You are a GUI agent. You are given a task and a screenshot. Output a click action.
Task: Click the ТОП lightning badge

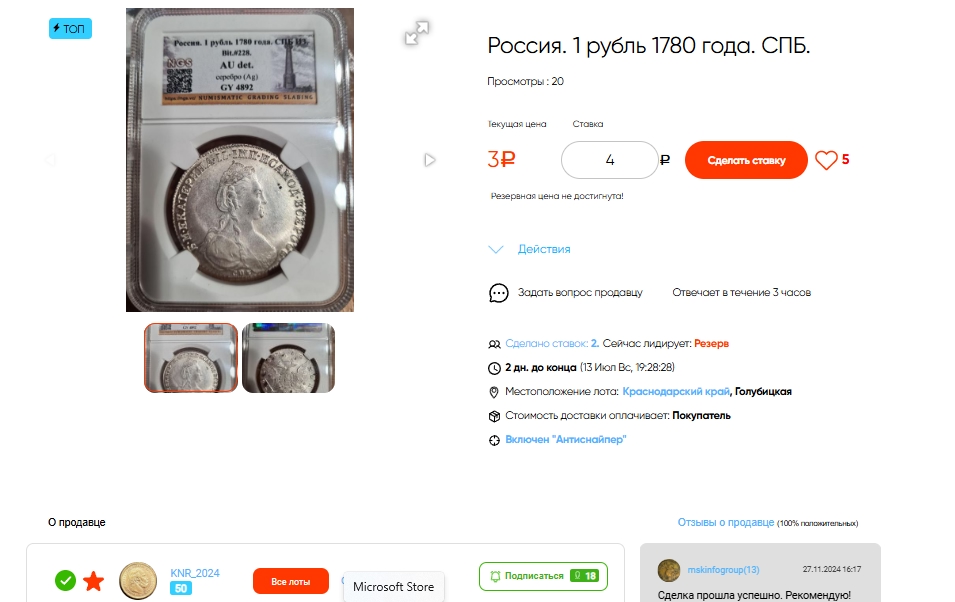[70, 29]
